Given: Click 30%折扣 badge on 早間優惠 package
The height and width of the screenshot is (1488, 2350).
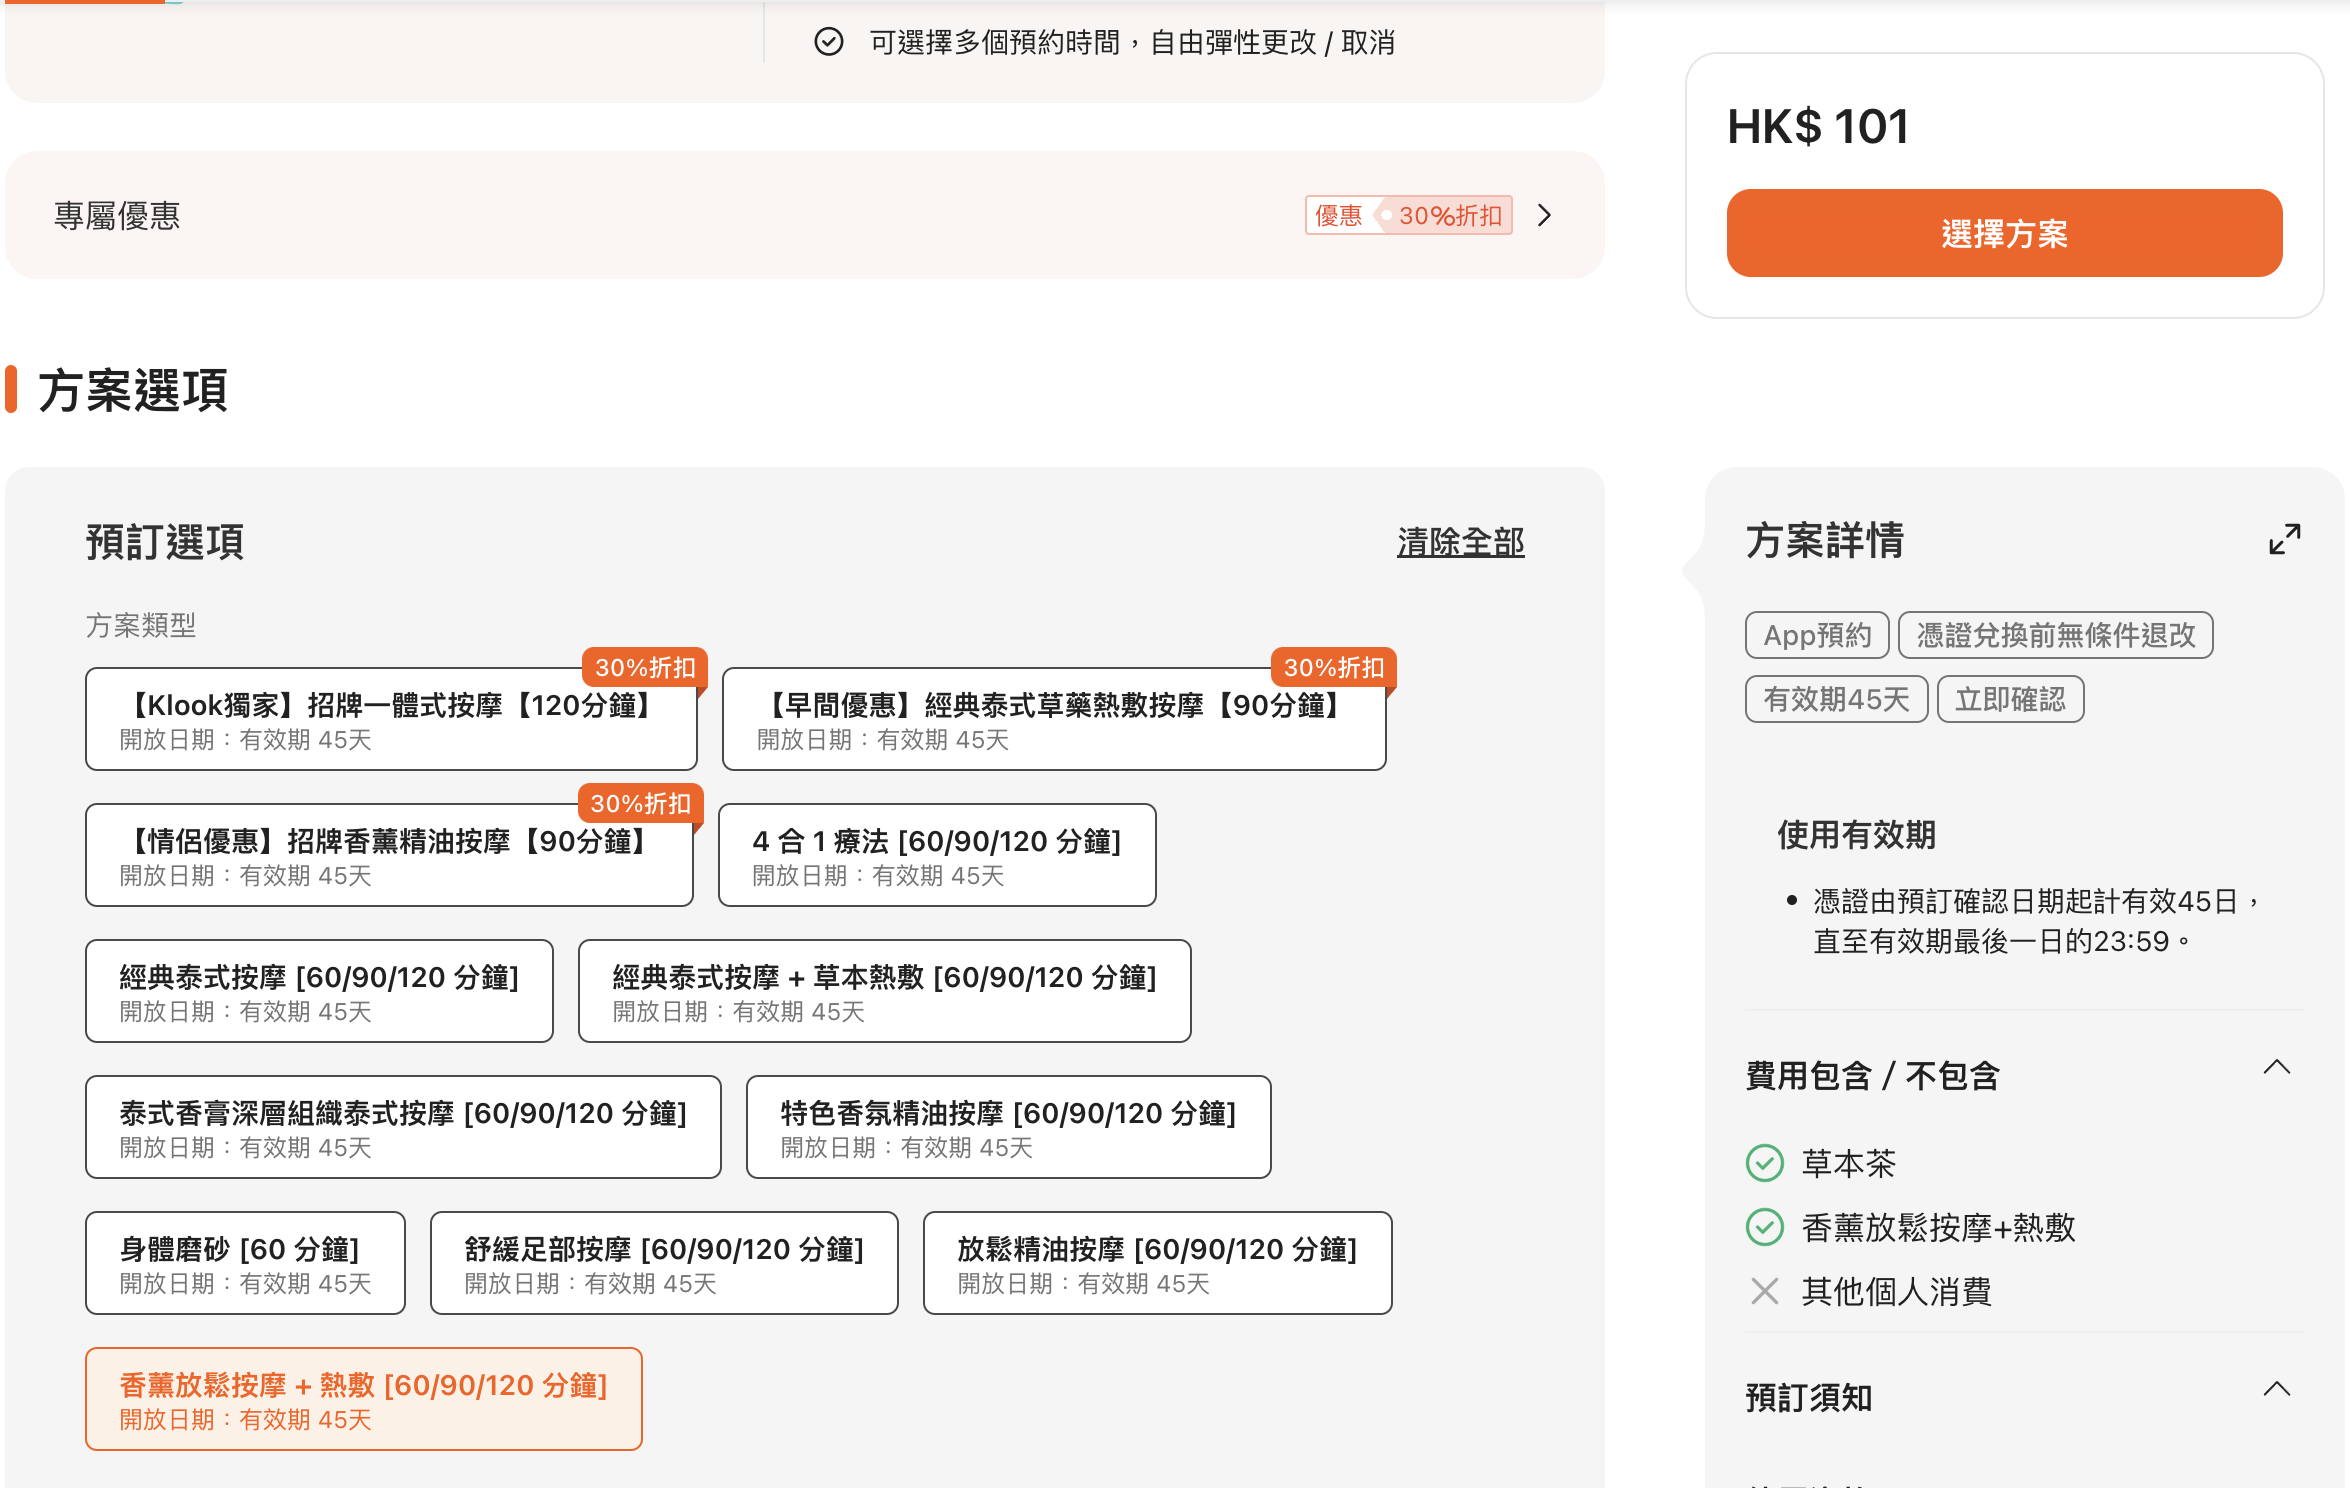Looking at the screenshot, I should click(1333, 668).
